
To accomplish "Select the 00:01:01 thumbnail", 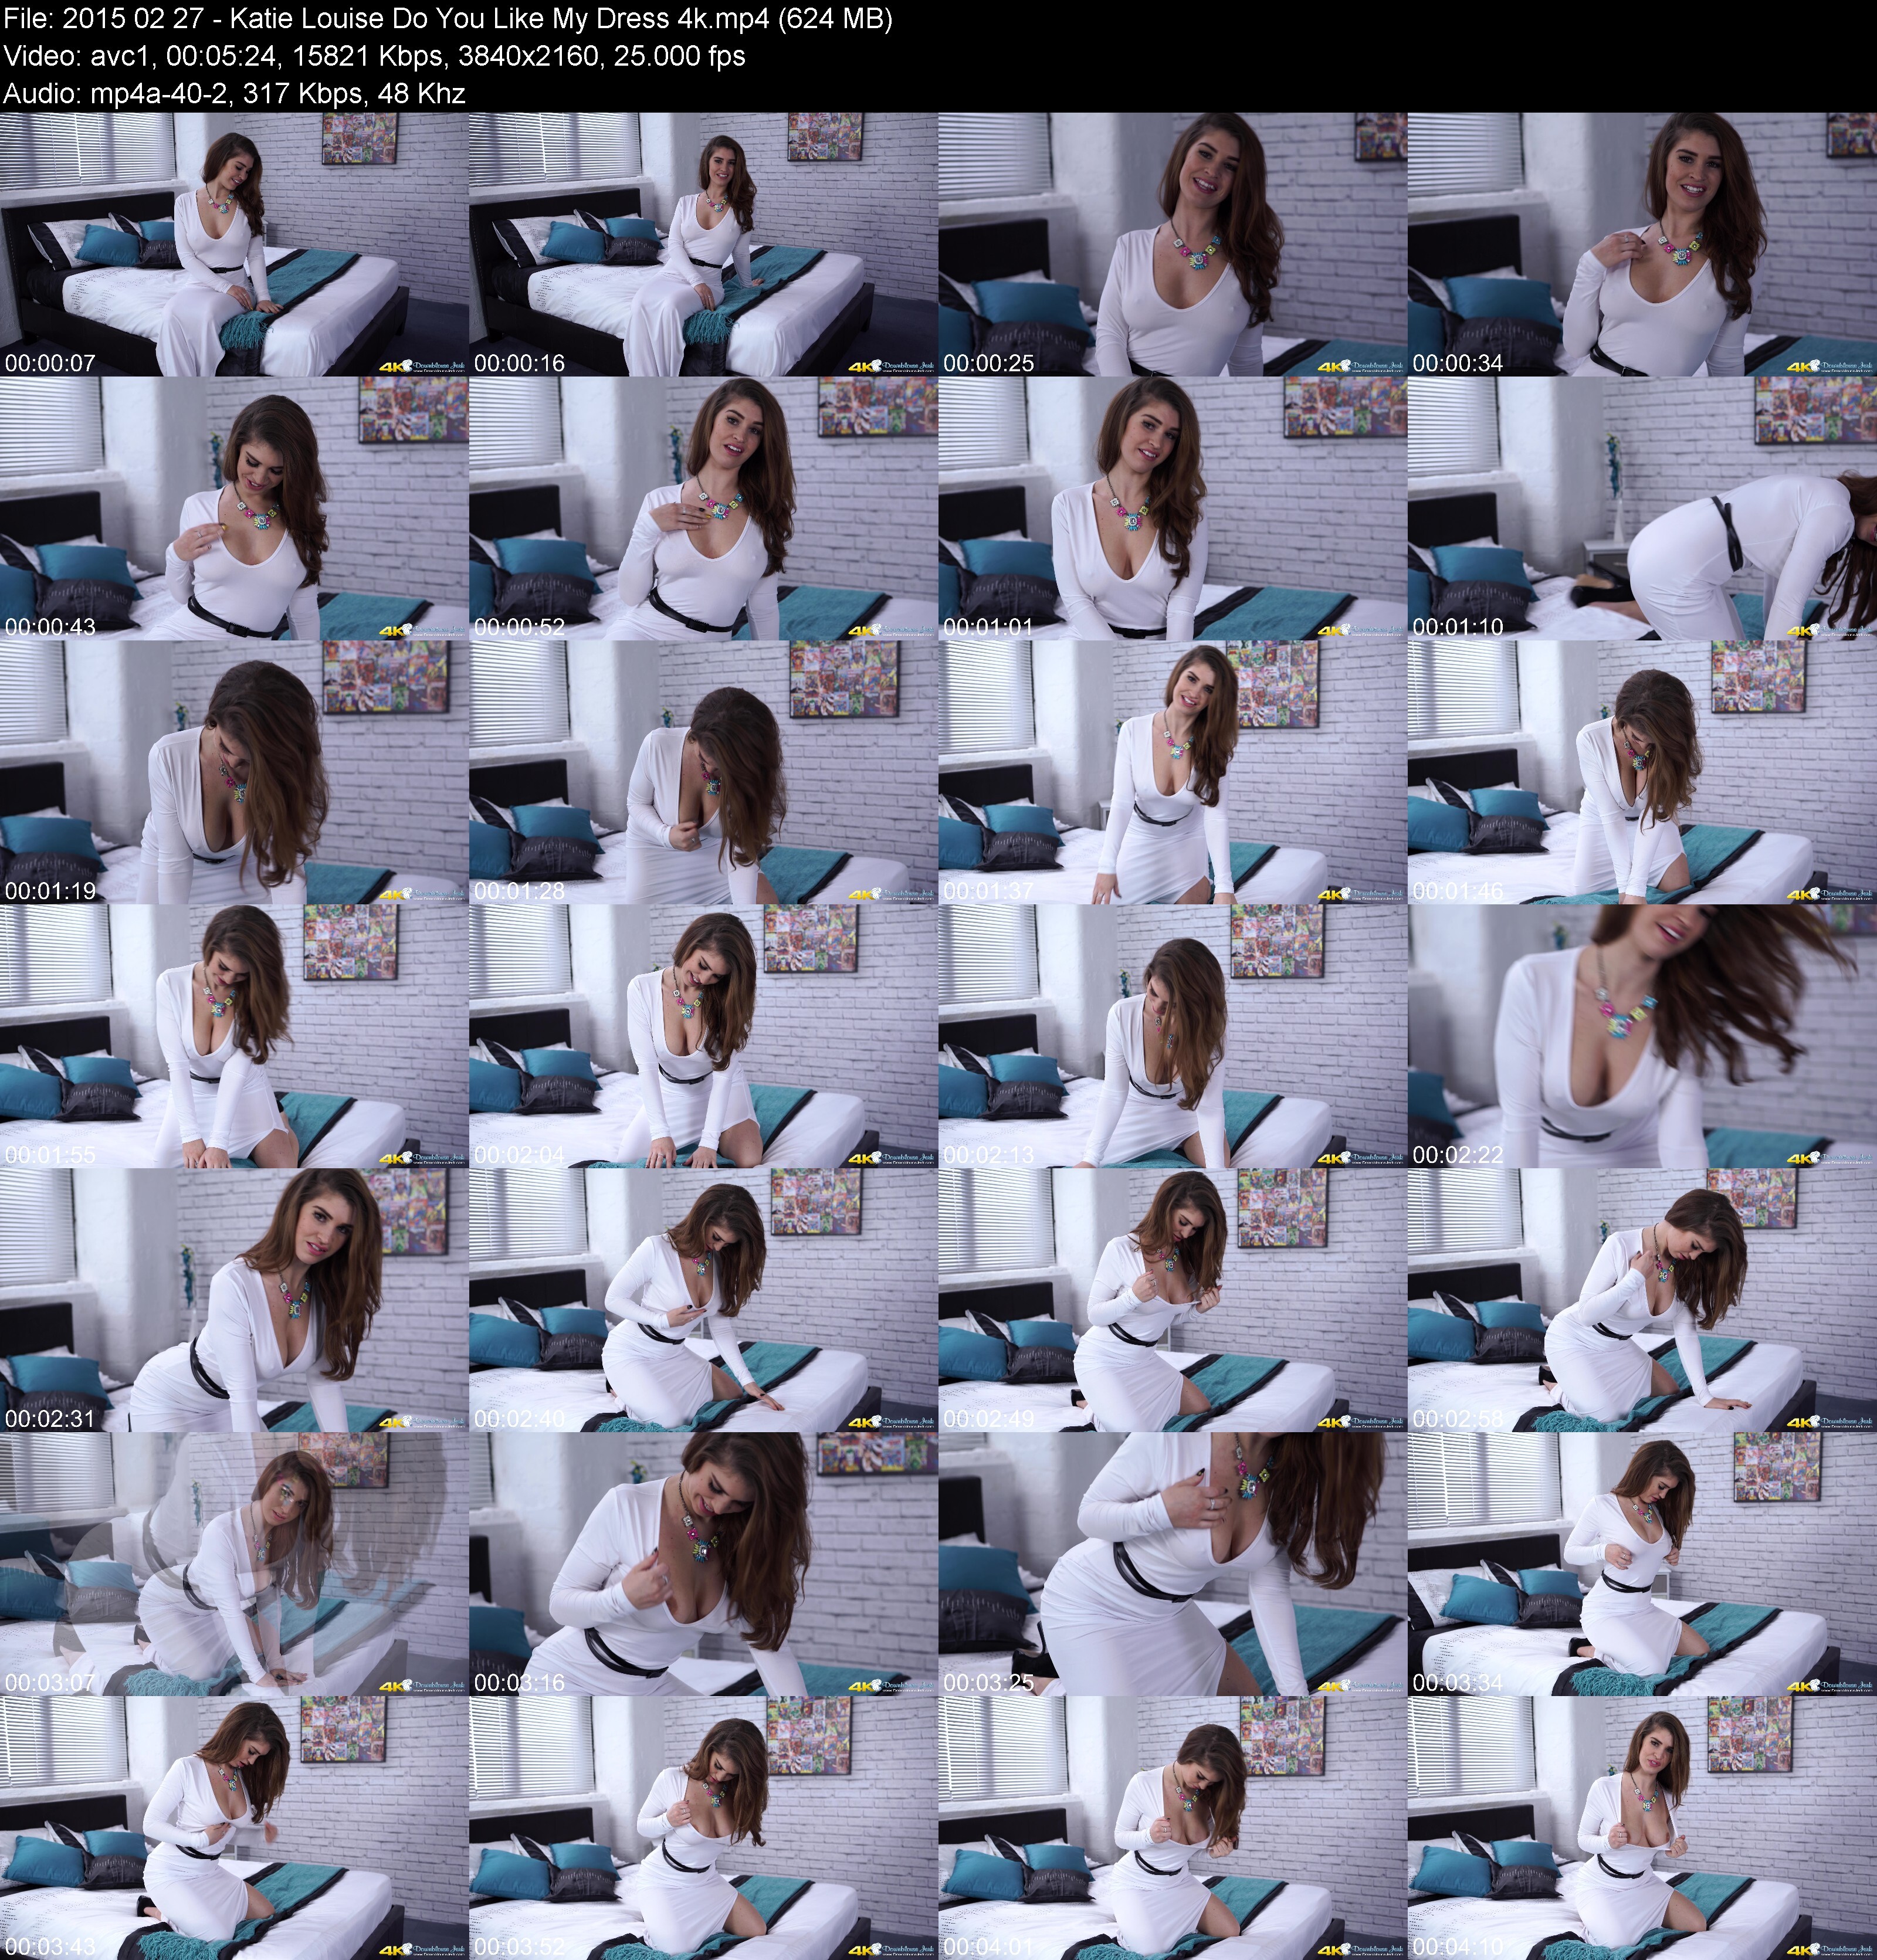I will coord(1173,508).
